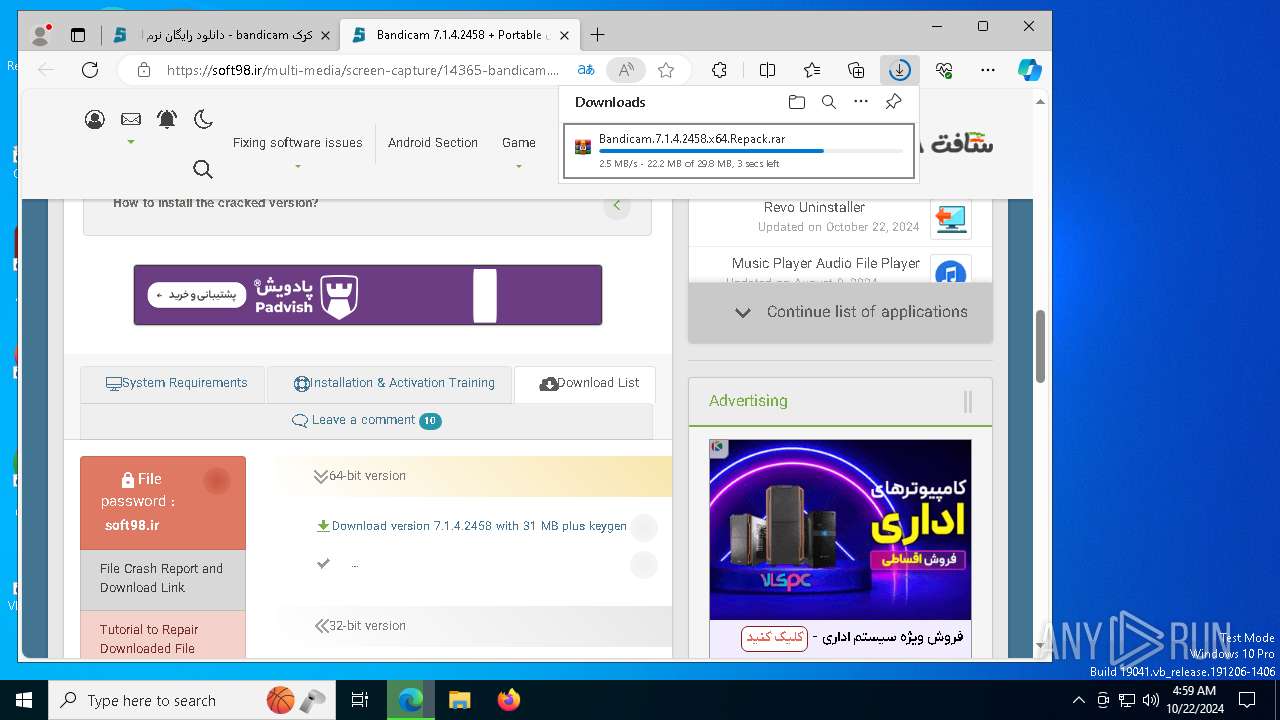
Task: Open the Copilot sidebar icon
Action: [1030, 70]
